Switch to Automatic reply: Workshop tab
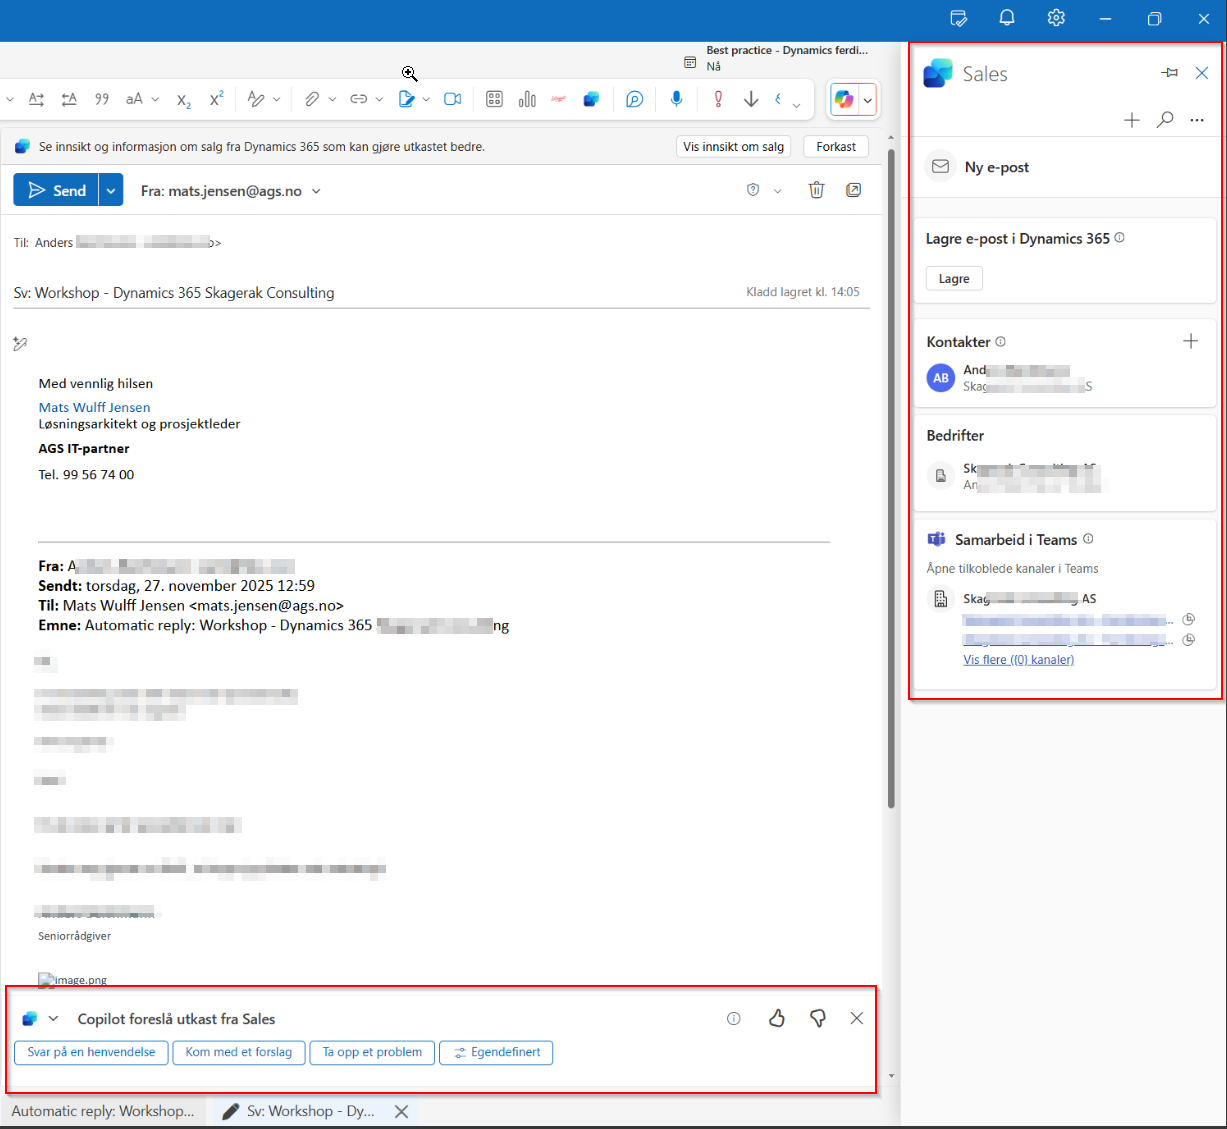Viewport: 1227px width, 1129px height. pos(103,1111)
